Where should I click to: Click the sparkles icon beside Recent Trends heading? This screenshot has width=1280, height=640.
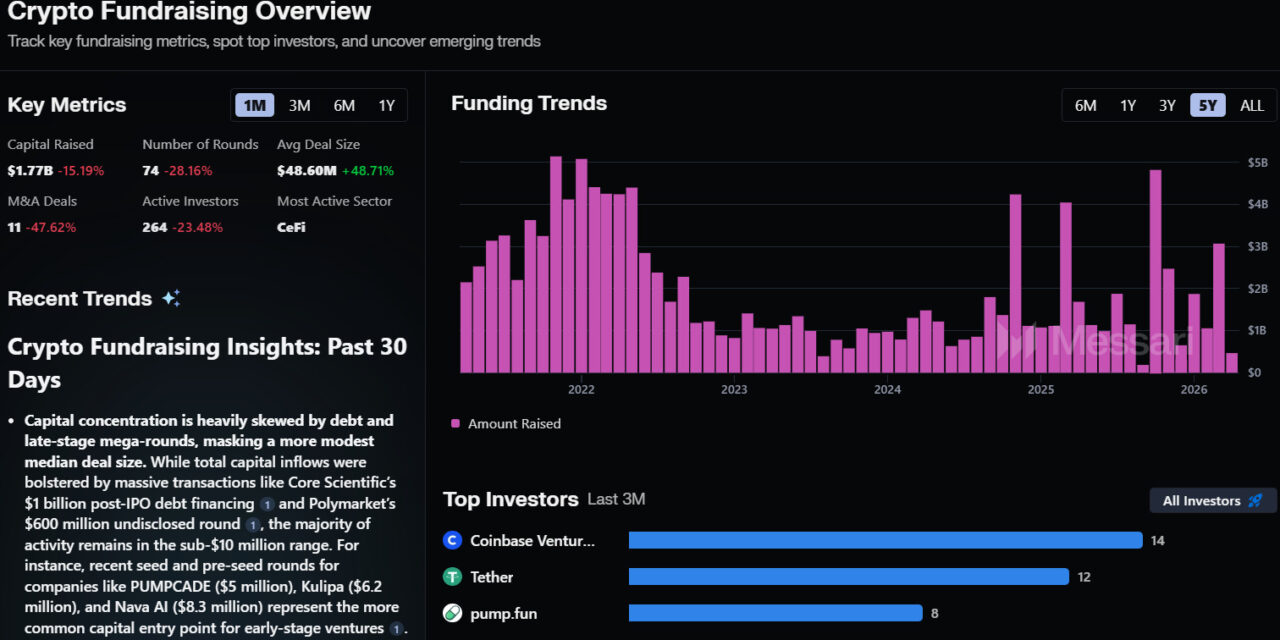pyautogui.click(x=171, y=297)
